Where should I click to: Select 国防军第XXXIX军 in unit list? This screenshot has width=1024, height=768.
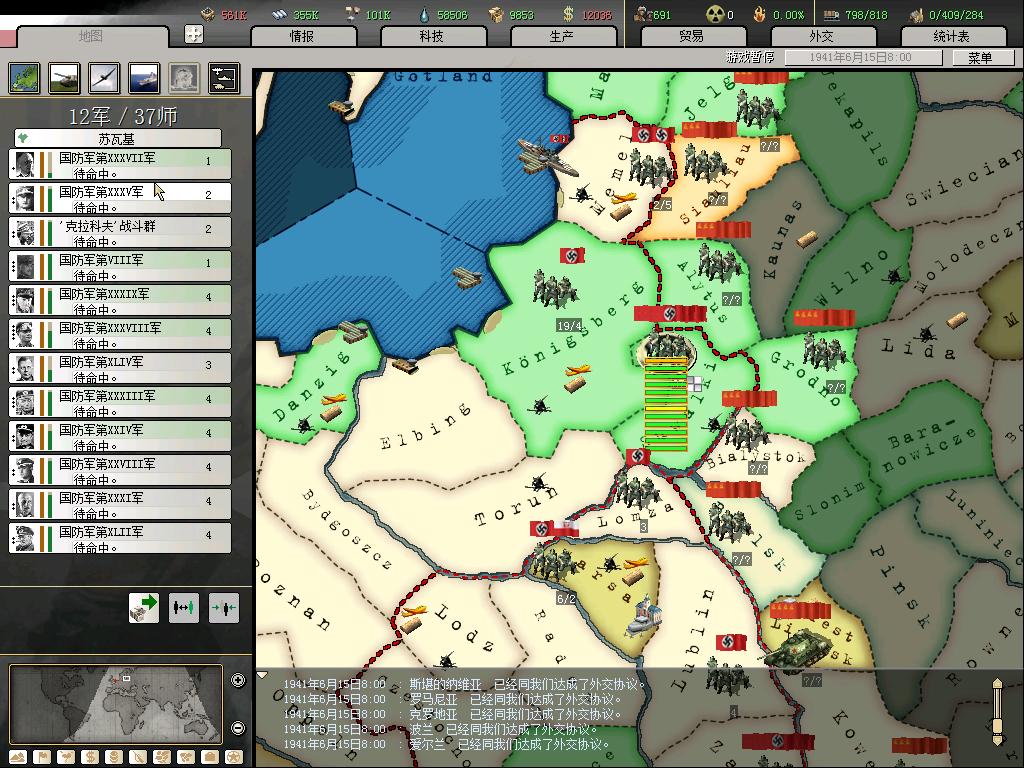coord(120,300)
